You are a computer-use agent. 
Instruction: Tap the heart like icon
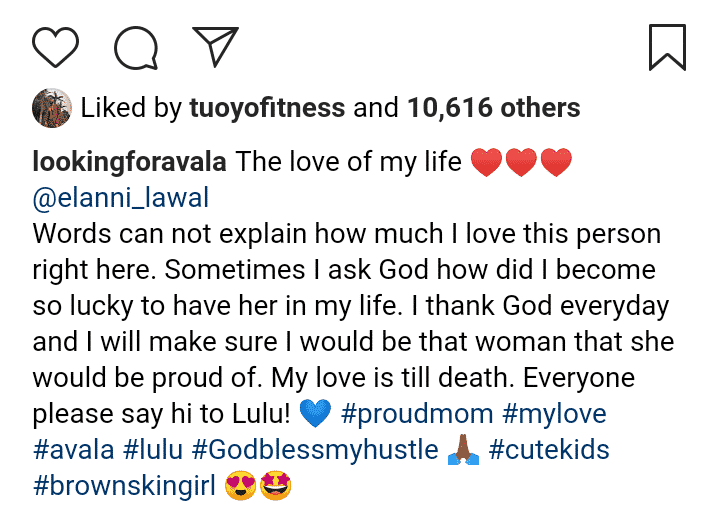[x=56, y=46]
